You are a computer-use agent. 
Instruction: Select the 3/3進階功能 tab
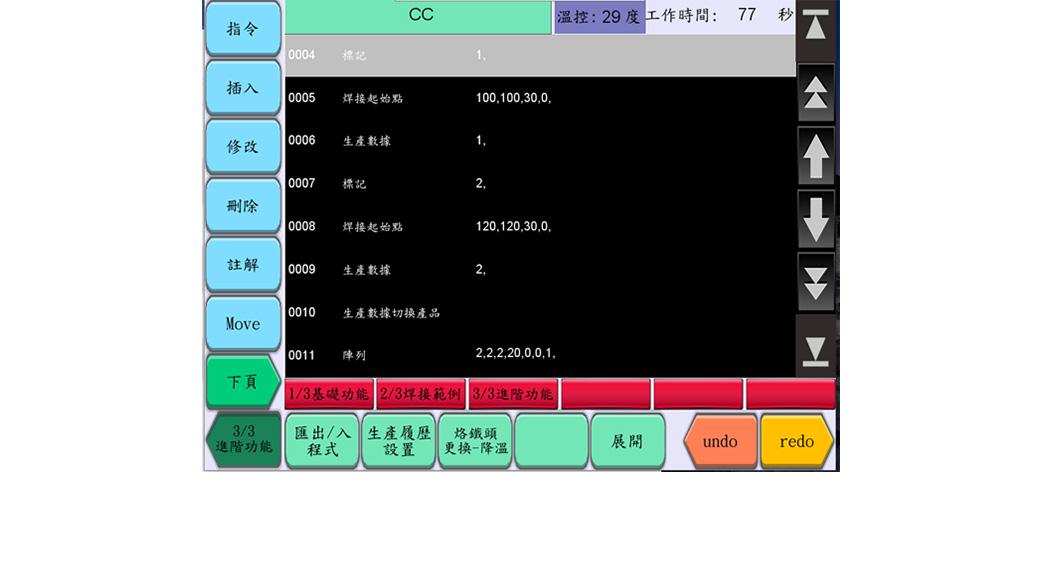click(x=513, y=394)
